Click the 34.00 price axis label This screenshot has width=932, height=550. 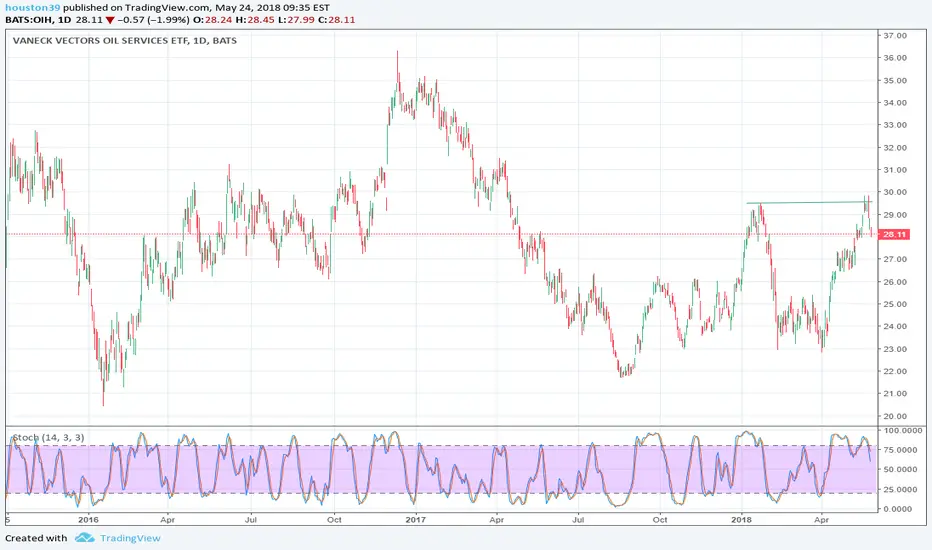click(895, 102)
